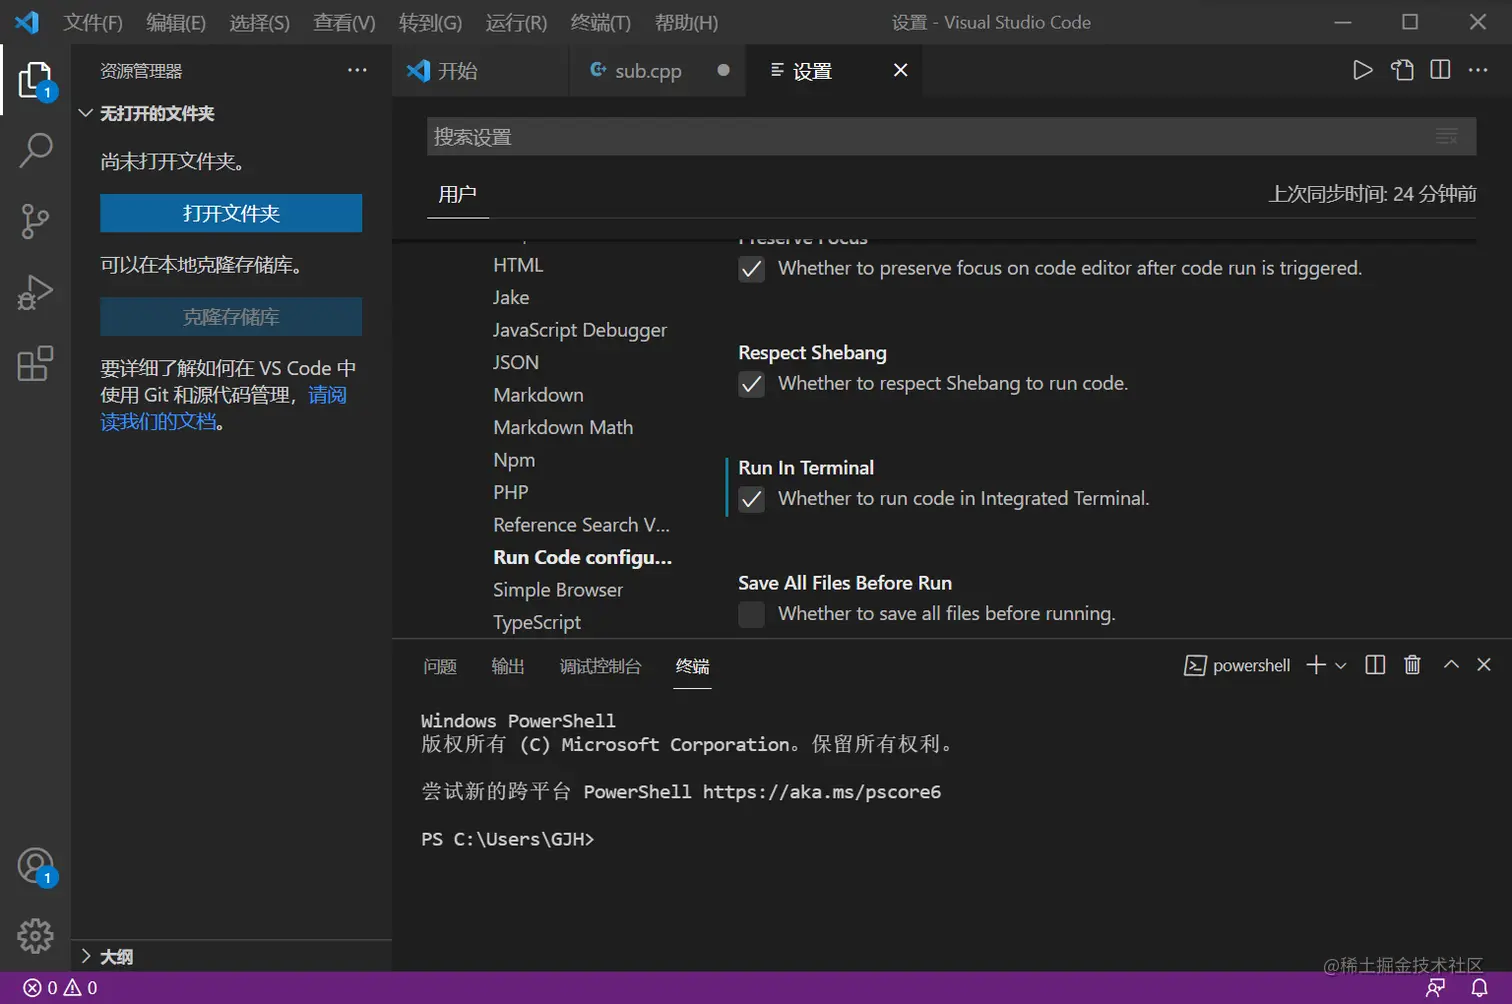
Task: Uncheck the Run In Terminal checkbox
Action: (751, 499)
